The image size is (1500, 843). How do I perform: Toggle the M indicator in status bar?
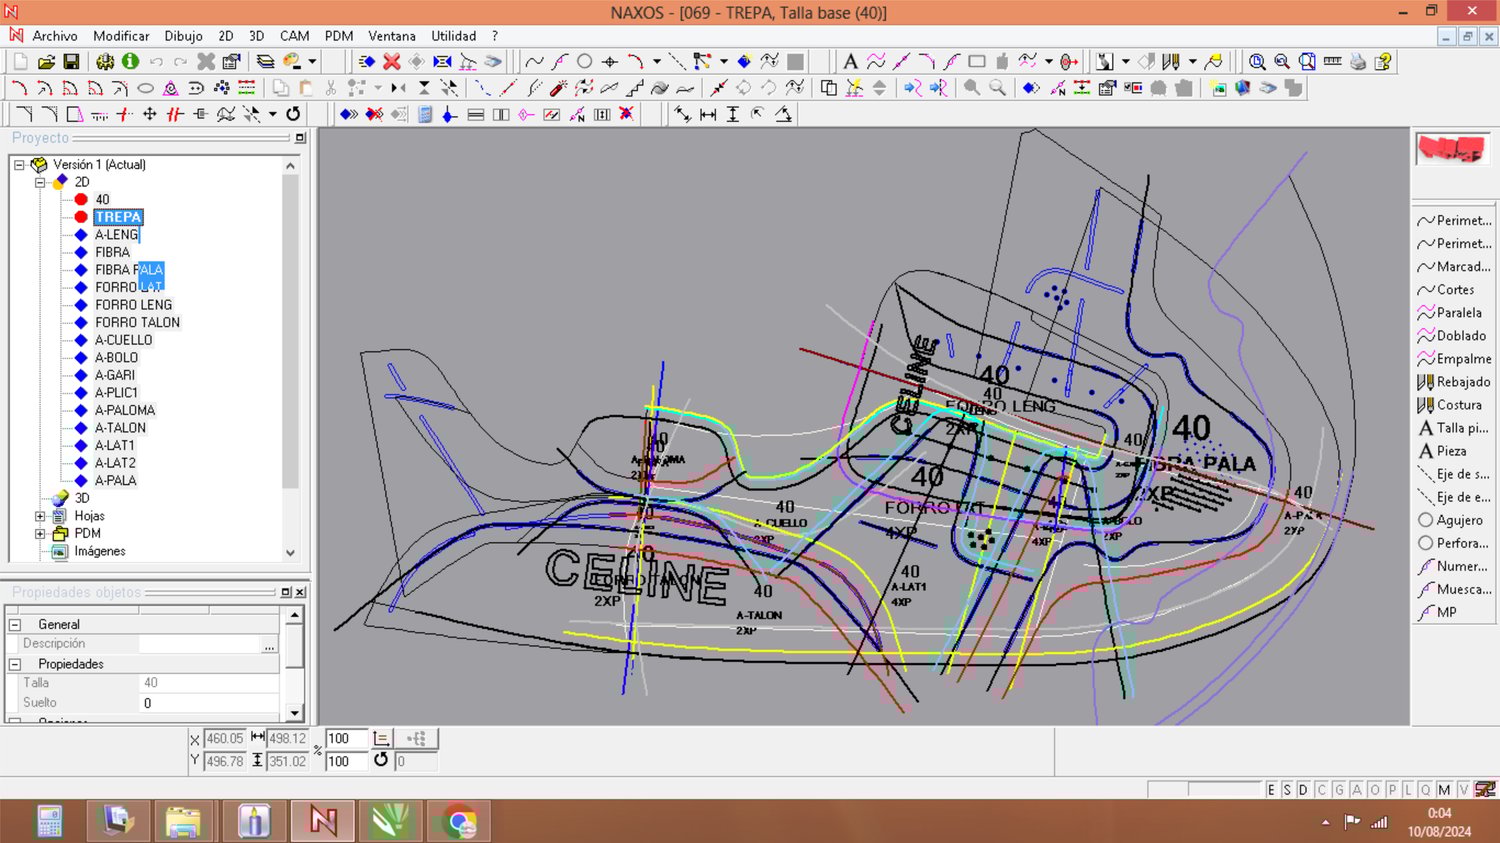[1444, 790]
